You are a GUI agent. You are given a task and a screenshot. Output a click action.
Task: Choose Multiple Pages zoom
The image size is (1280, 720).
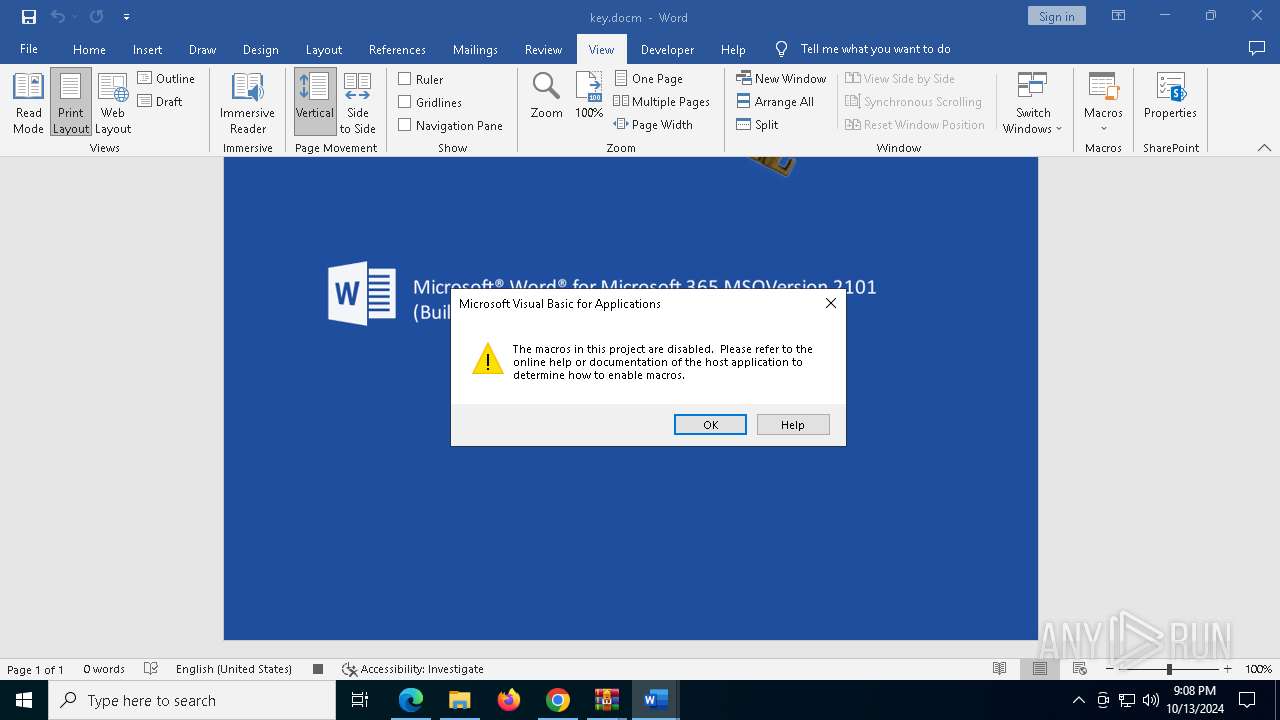pos(661,101)
